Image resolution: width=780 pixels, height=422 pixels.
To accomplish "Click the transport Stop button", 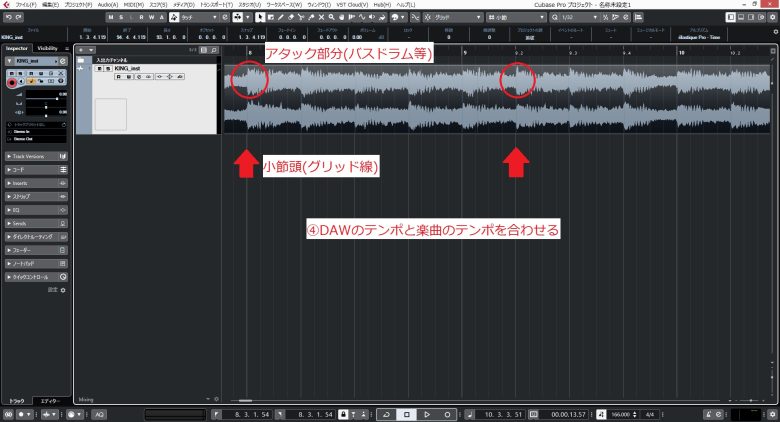I will pyautogui.click(x=406, y=414).
